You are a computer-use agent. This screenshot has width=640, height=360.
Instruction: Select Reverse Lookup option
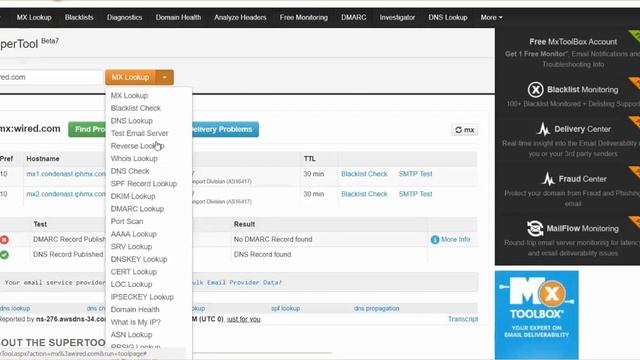coord(137,146)
